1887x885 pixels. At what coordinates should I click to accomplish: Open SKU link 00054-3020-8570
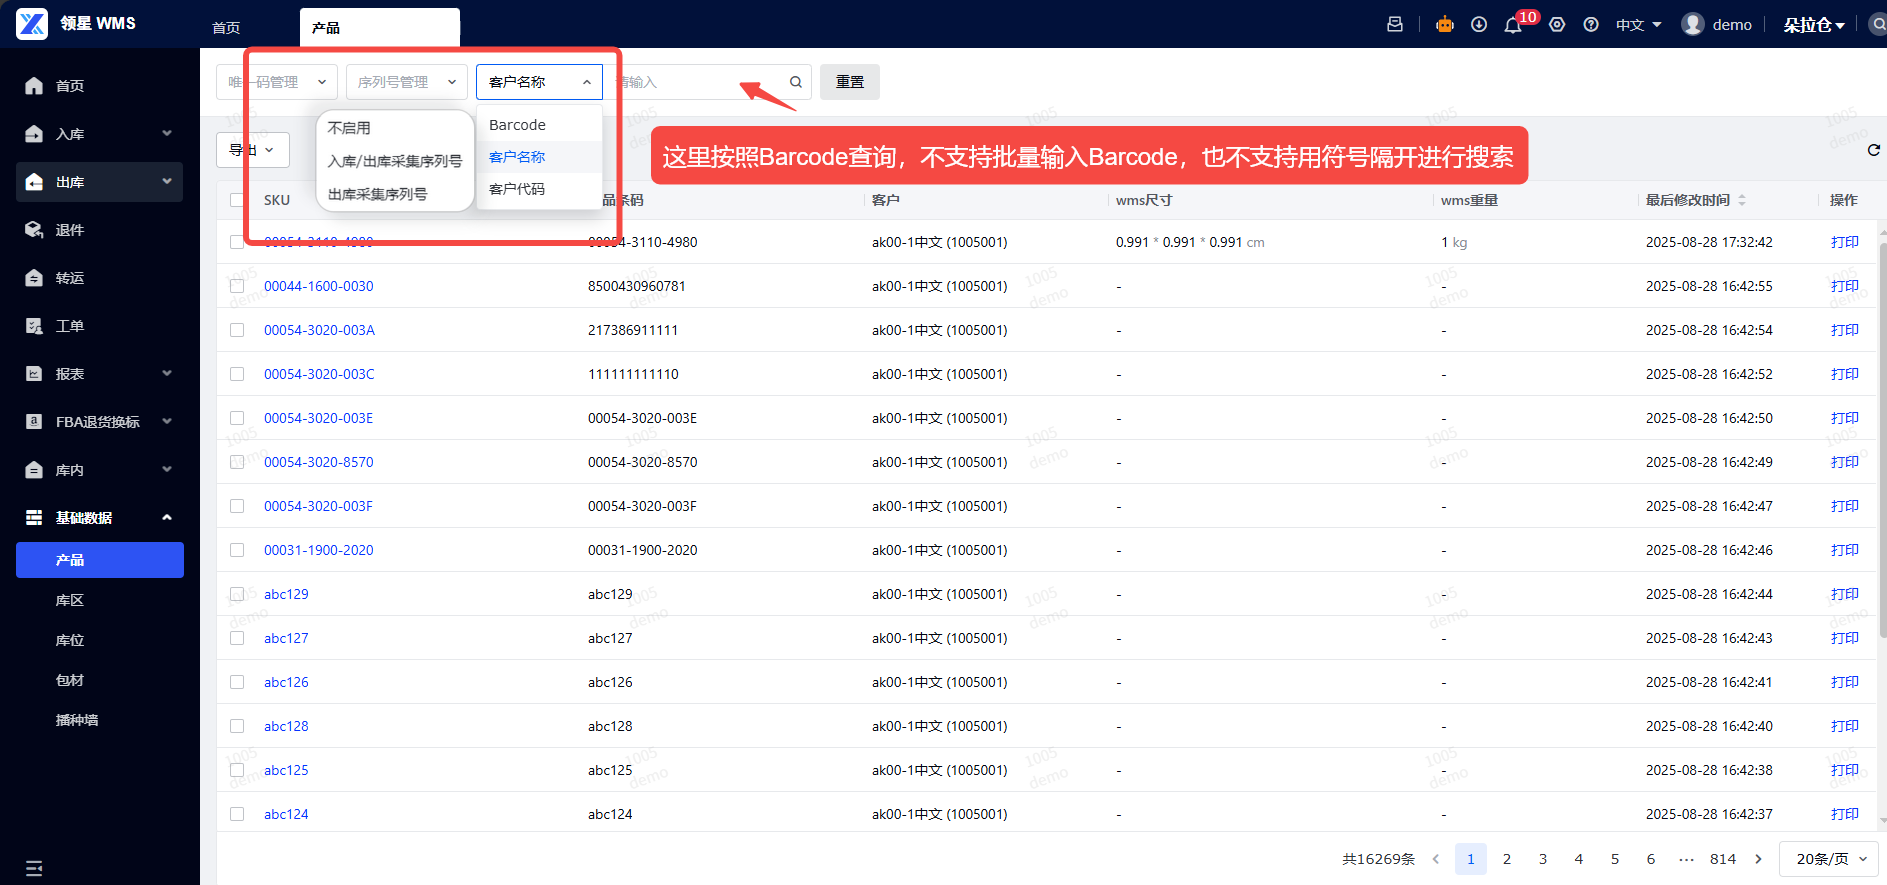pyautogui.click(x=319, y=462)
